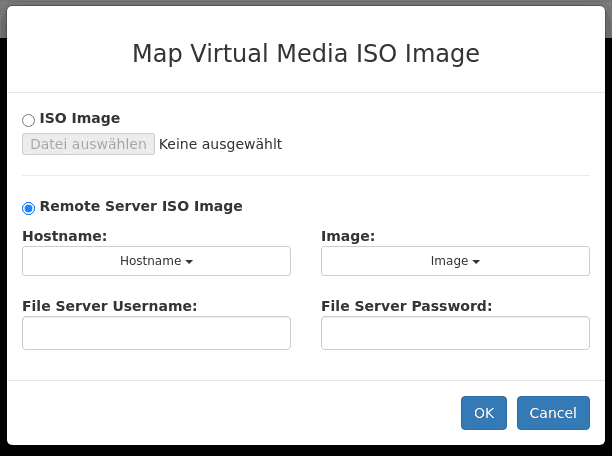The image size is (612, 456).
Task: Click the 'Keine ausgewählt' file status text
Action: point(220,144)
